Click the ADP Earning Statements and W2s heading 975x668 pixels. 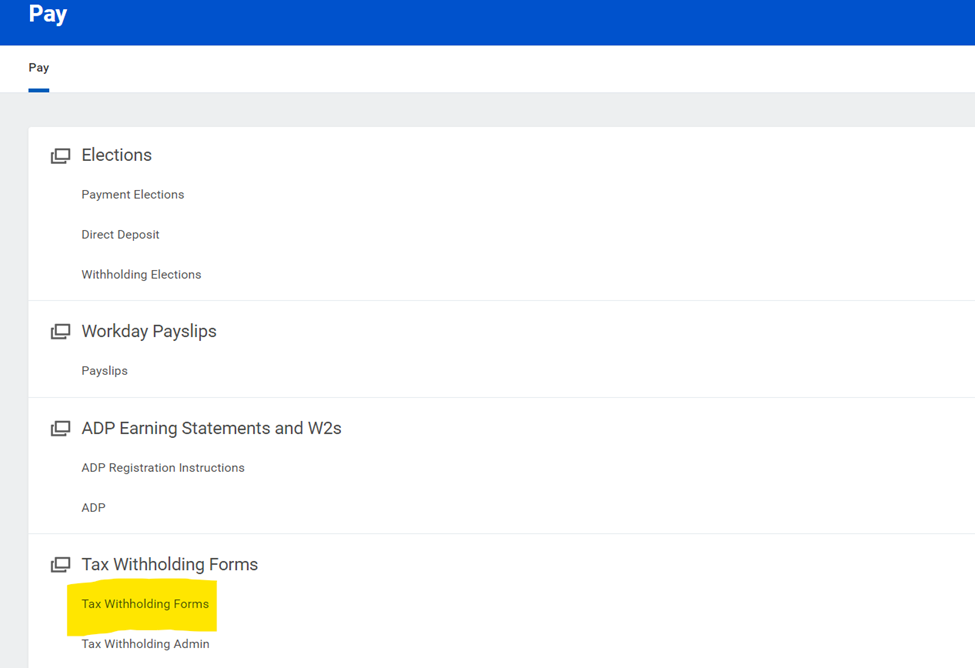pyautogui.click(x=211, y=428)
